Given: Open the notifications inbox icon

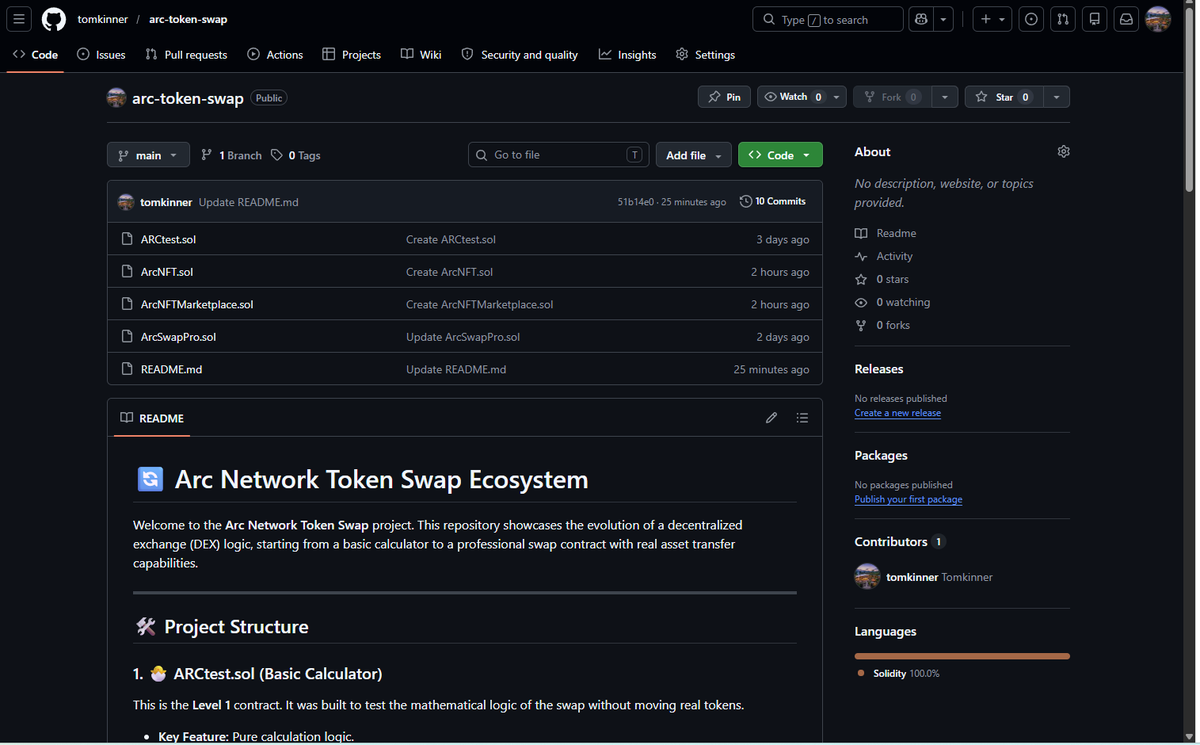Looking at the screenshot, I should coord(1127,19).
